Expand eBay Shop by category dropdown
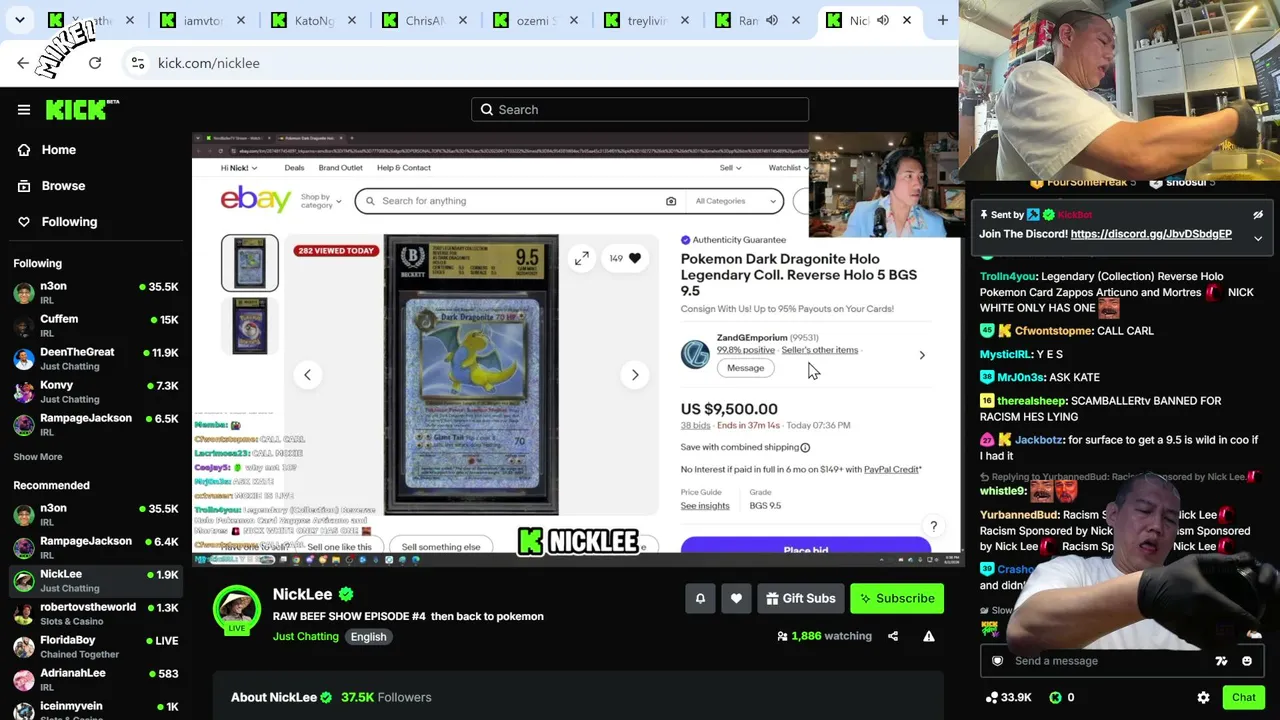 pyautogui.click(x=320, y=201)
